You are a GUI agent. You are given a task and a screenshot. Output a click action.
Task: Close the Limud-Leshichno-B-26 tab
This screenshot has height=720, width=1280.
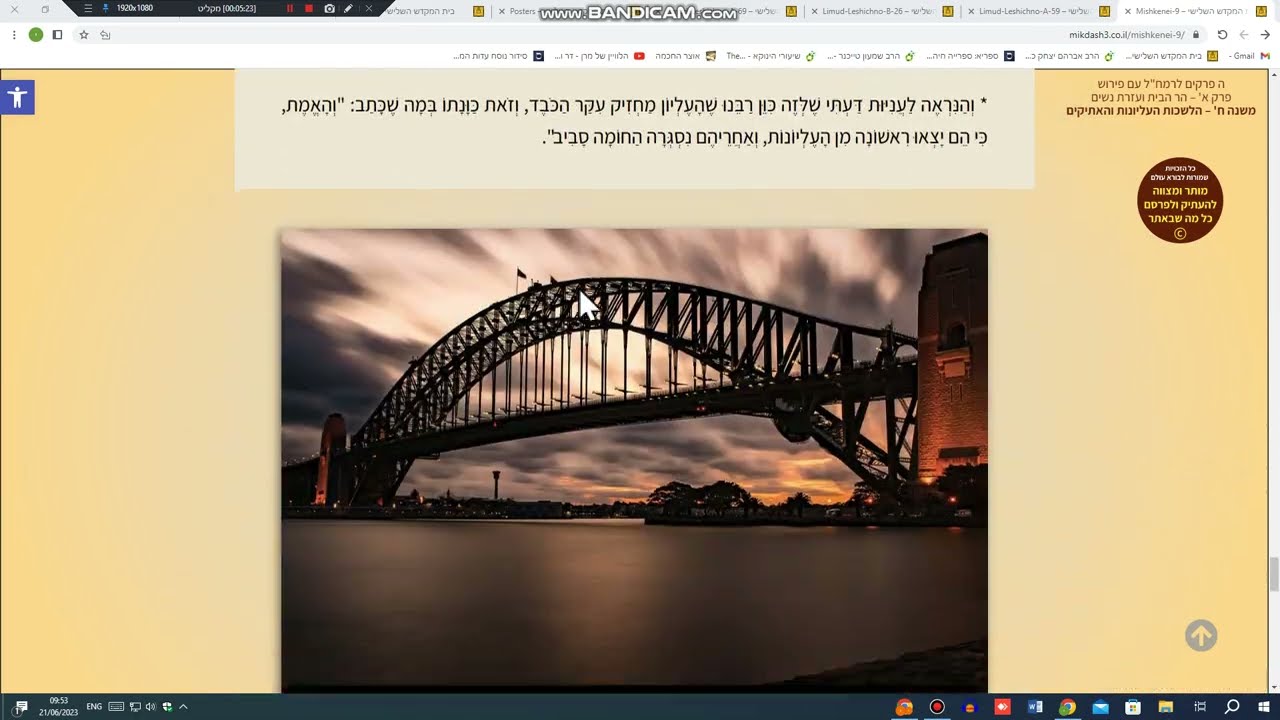(x=814, y=11)
